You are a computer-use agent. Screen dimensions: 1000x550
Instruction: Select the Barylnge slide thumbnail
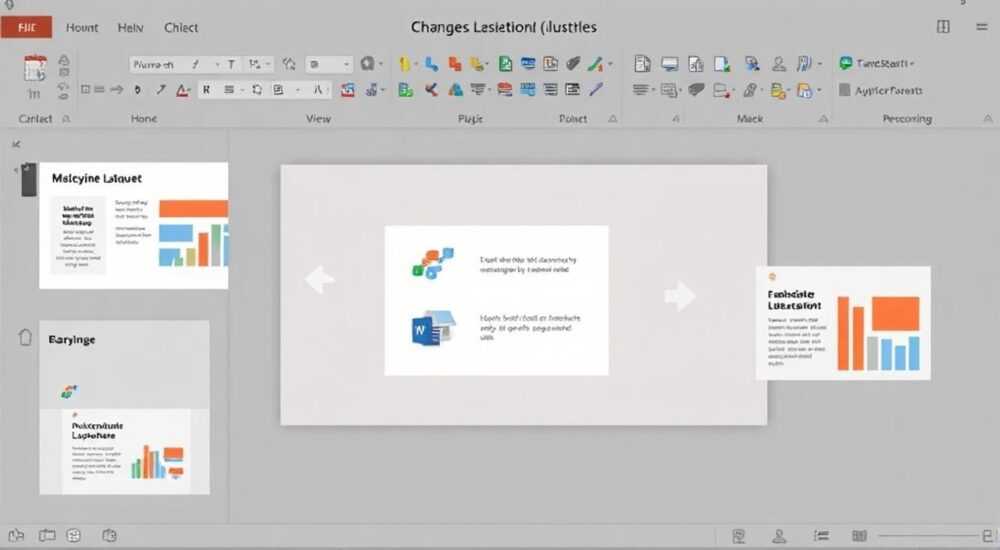pos(124,407)
